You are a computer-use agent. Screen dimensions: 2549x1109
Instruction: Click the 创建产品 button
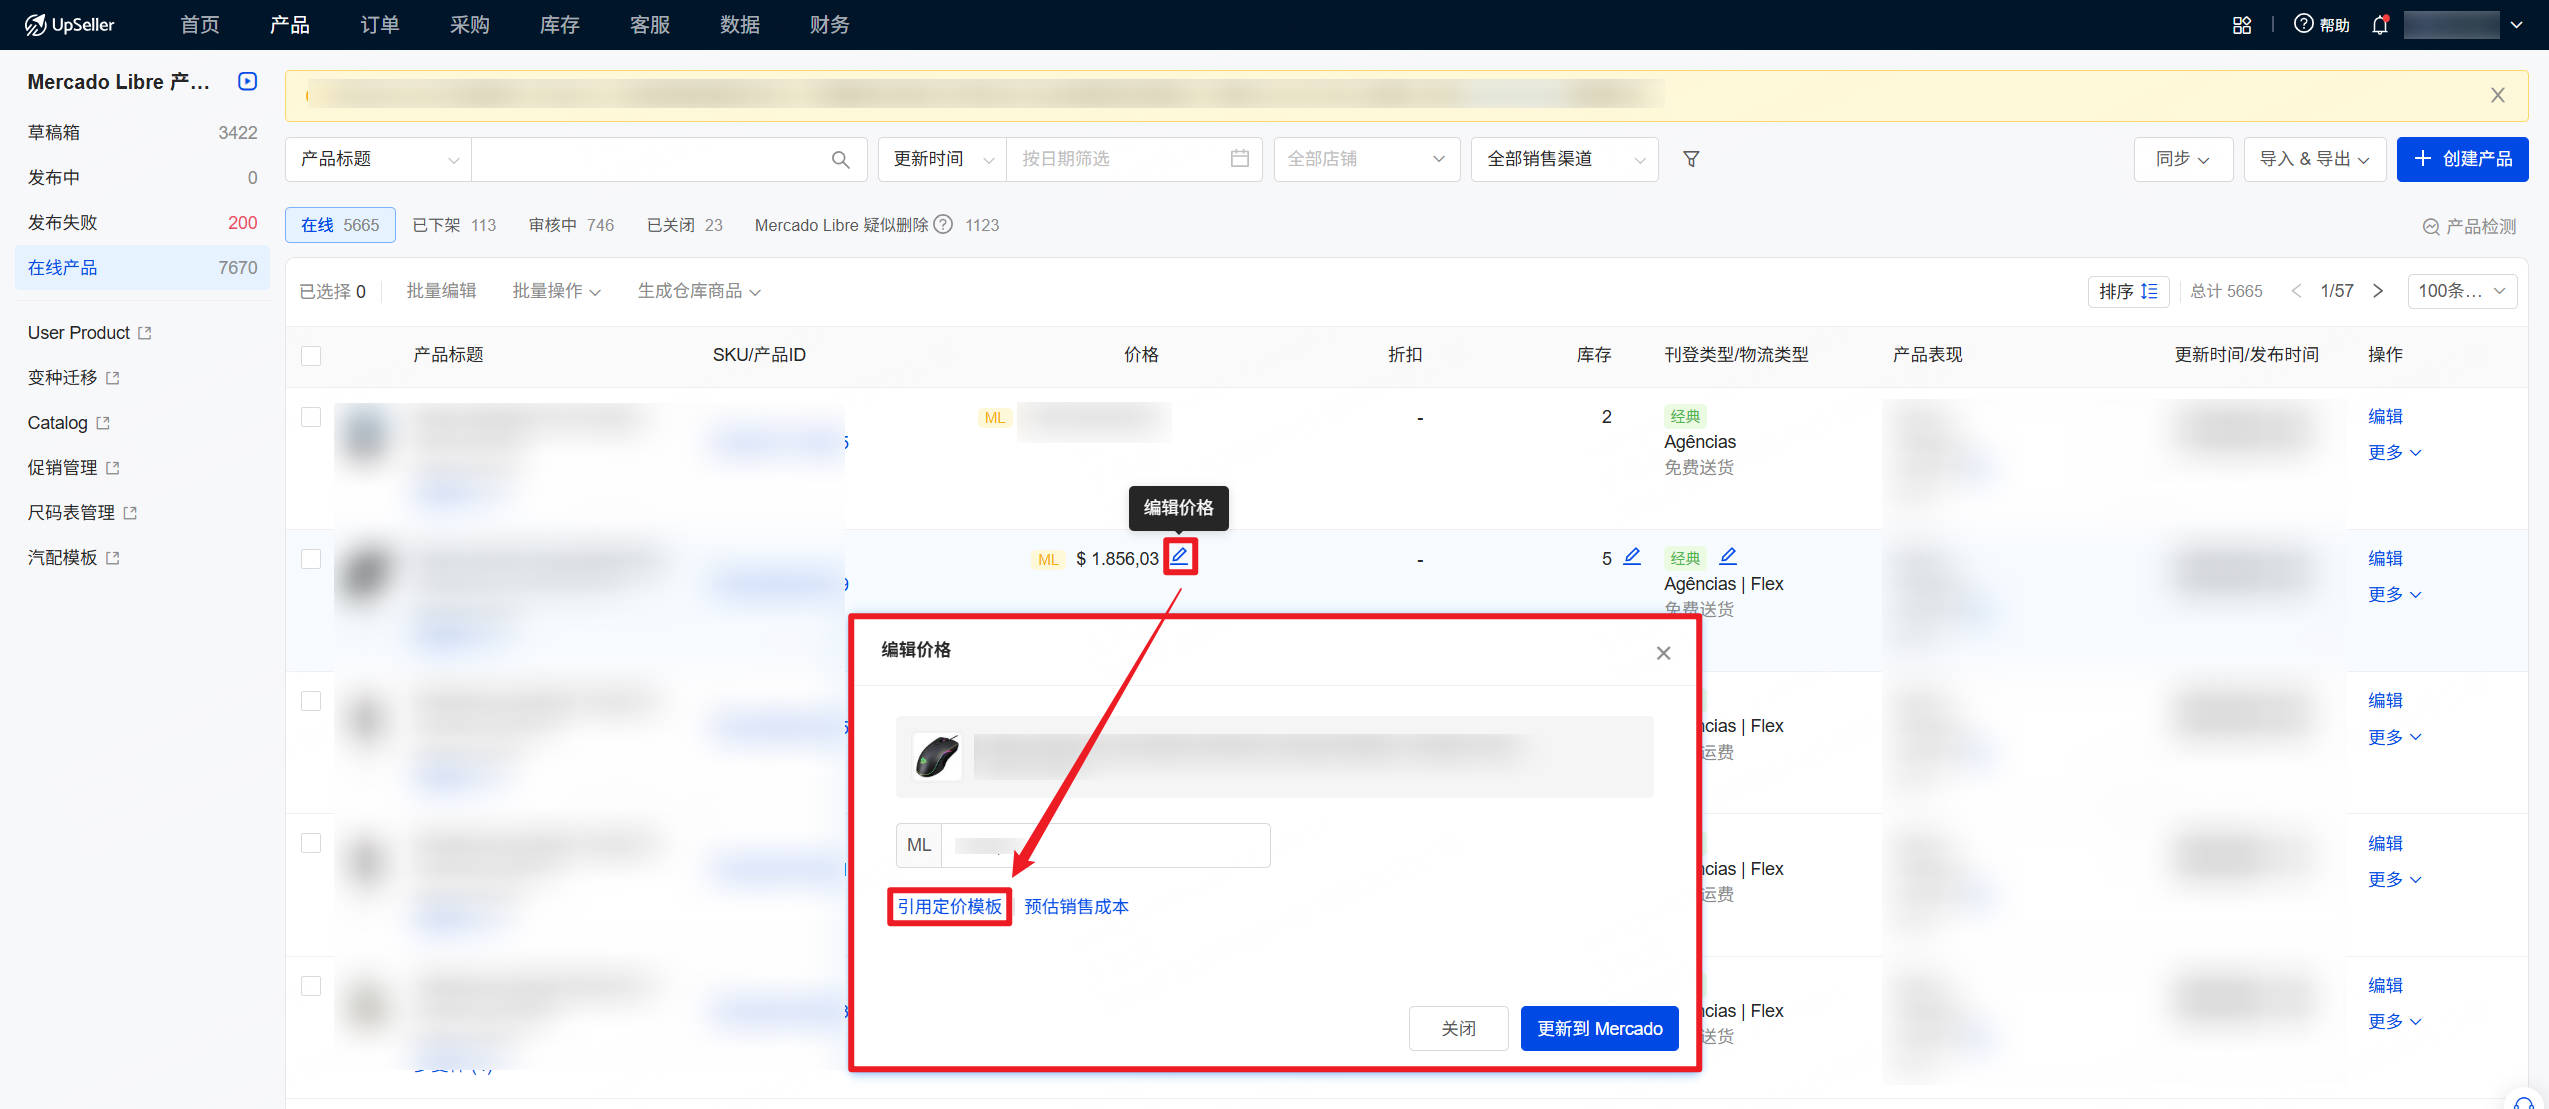tap(2462, 159)
